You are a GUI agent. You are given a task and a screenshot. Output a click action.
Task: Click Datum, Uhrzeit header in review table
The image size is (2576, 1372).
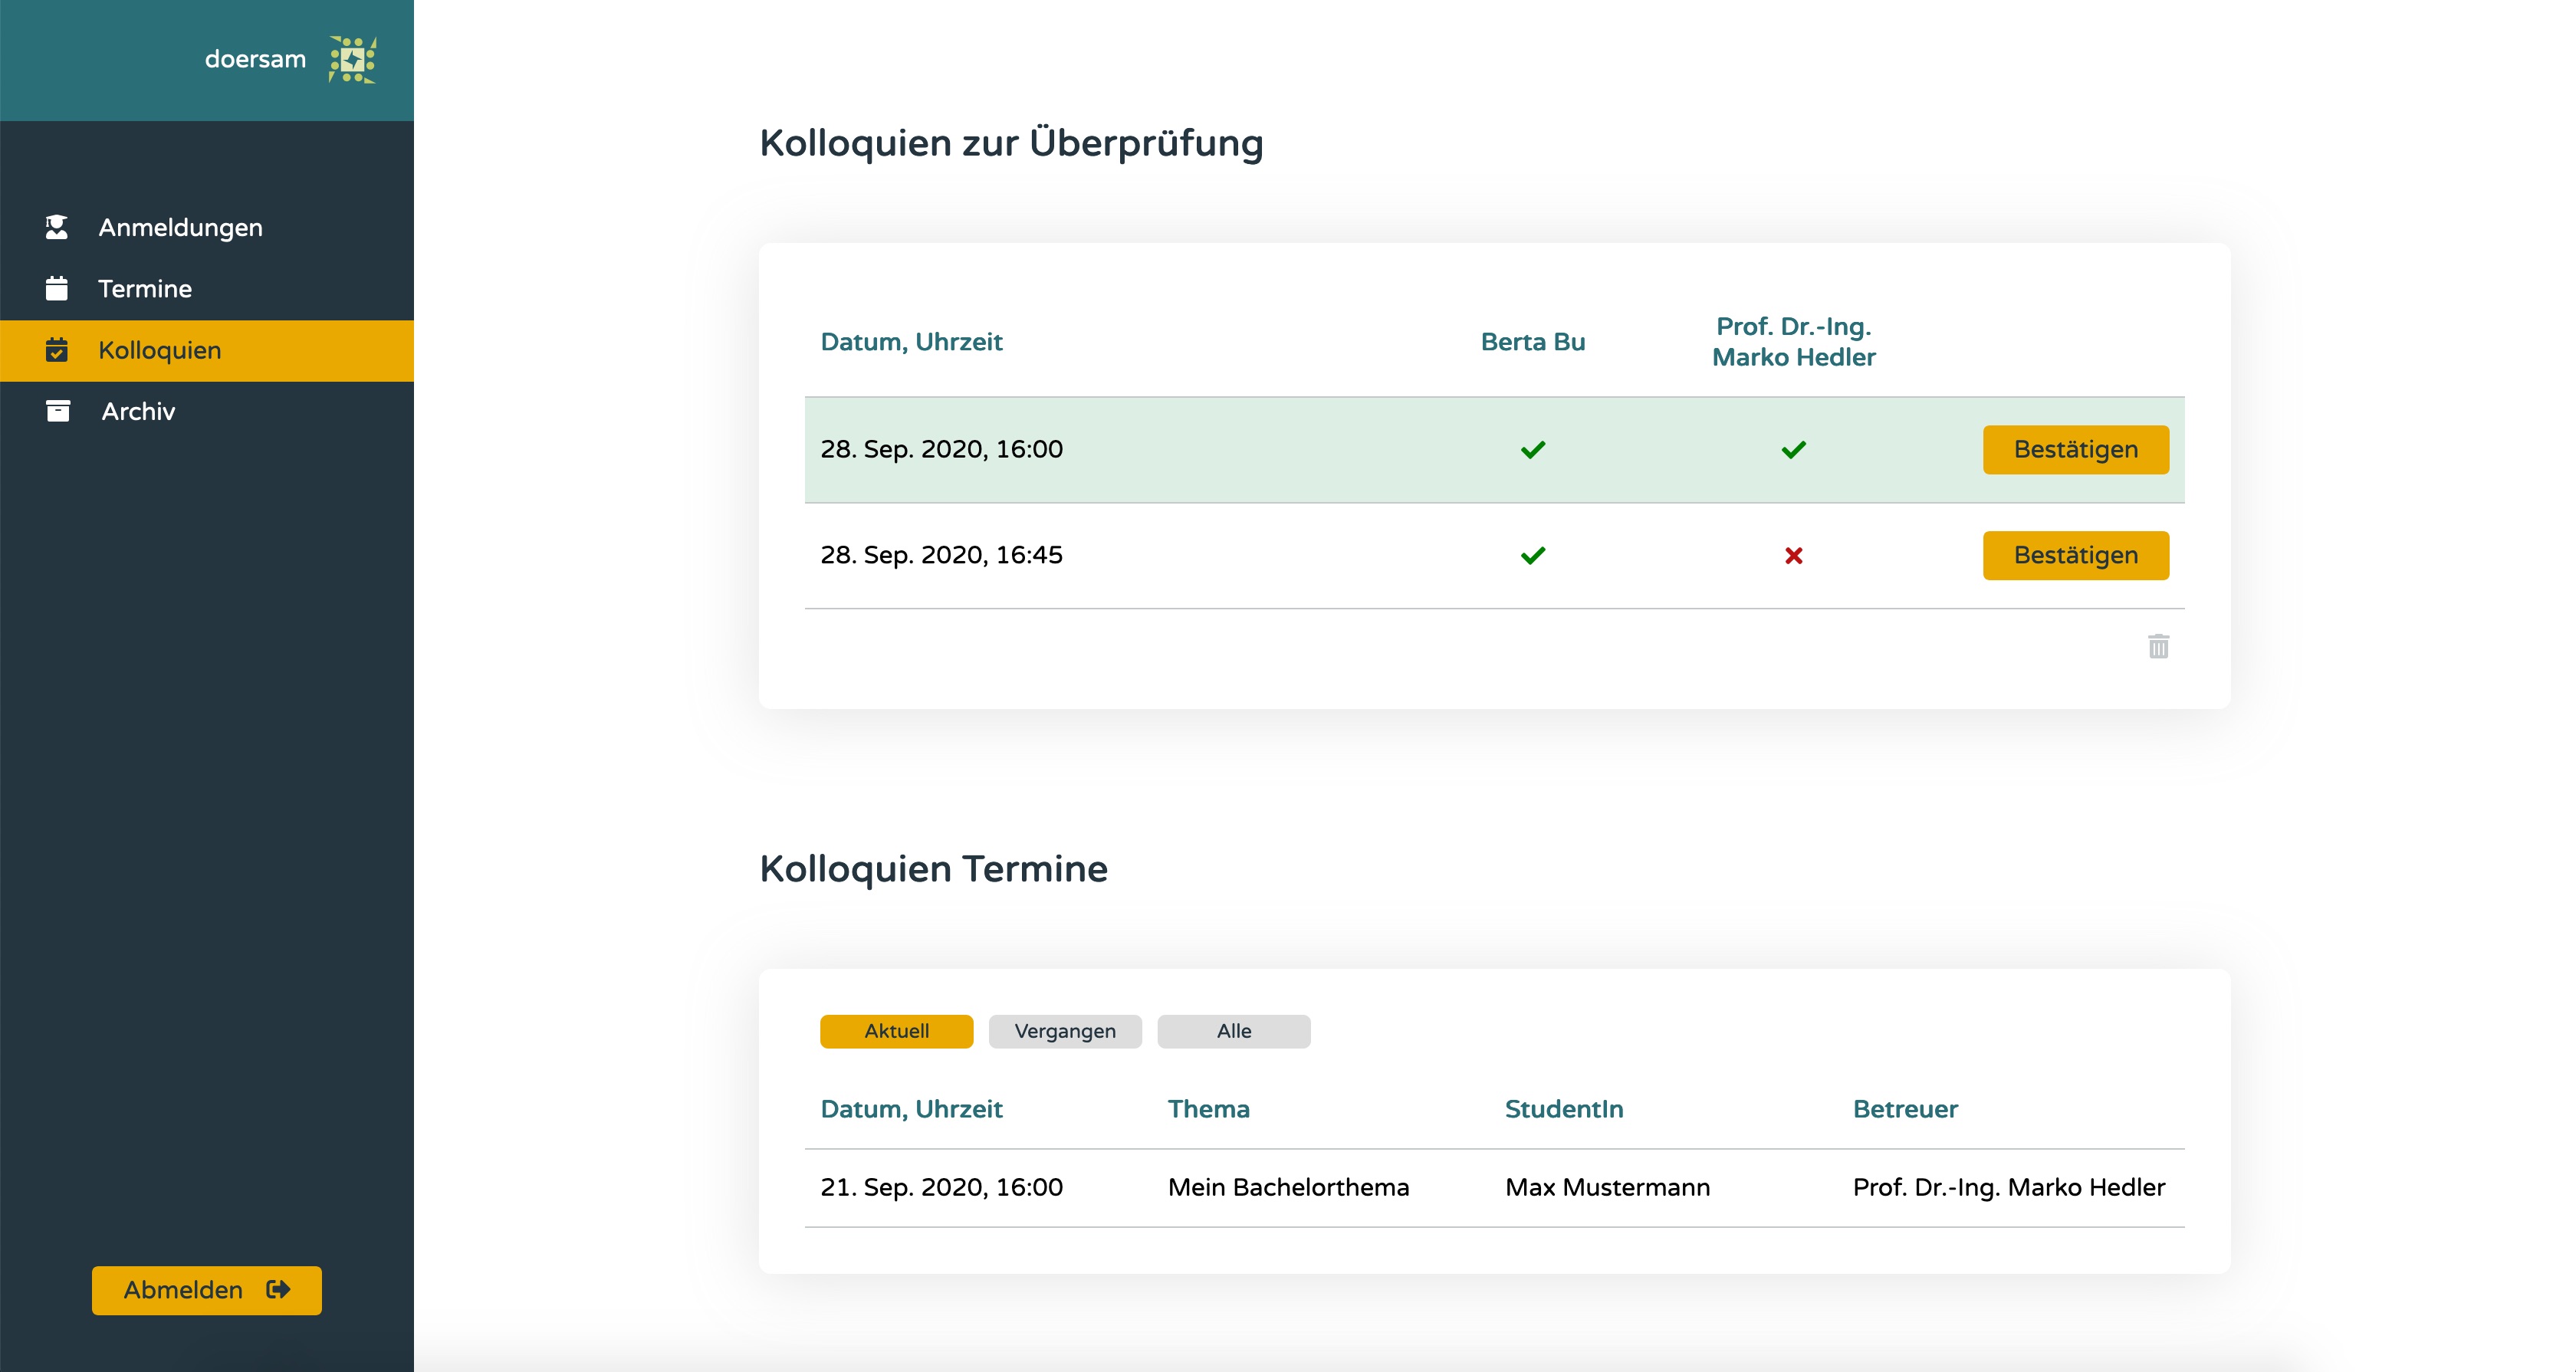(911, 342)
